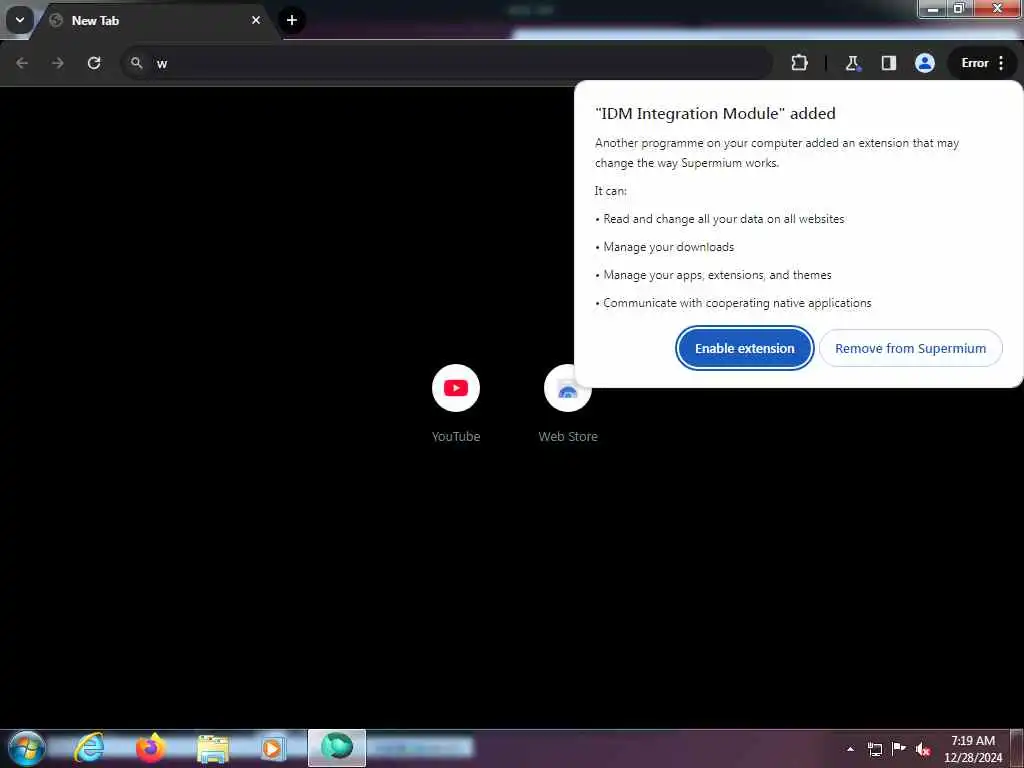This screenshot has height=768, width=1024.
Task: Minimize the browser window
Action: point(933,8)
